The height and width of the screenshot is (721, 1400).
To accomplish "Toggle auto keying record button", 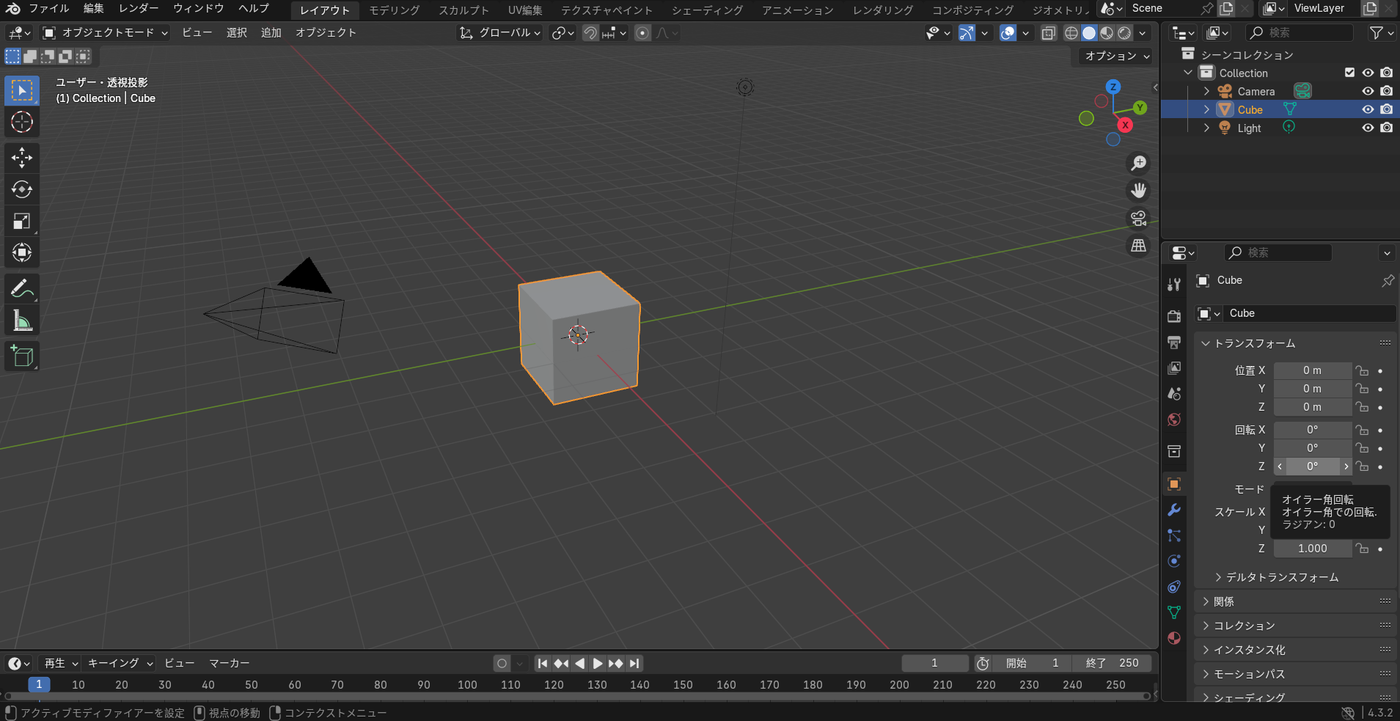I will tap(502, 663).
